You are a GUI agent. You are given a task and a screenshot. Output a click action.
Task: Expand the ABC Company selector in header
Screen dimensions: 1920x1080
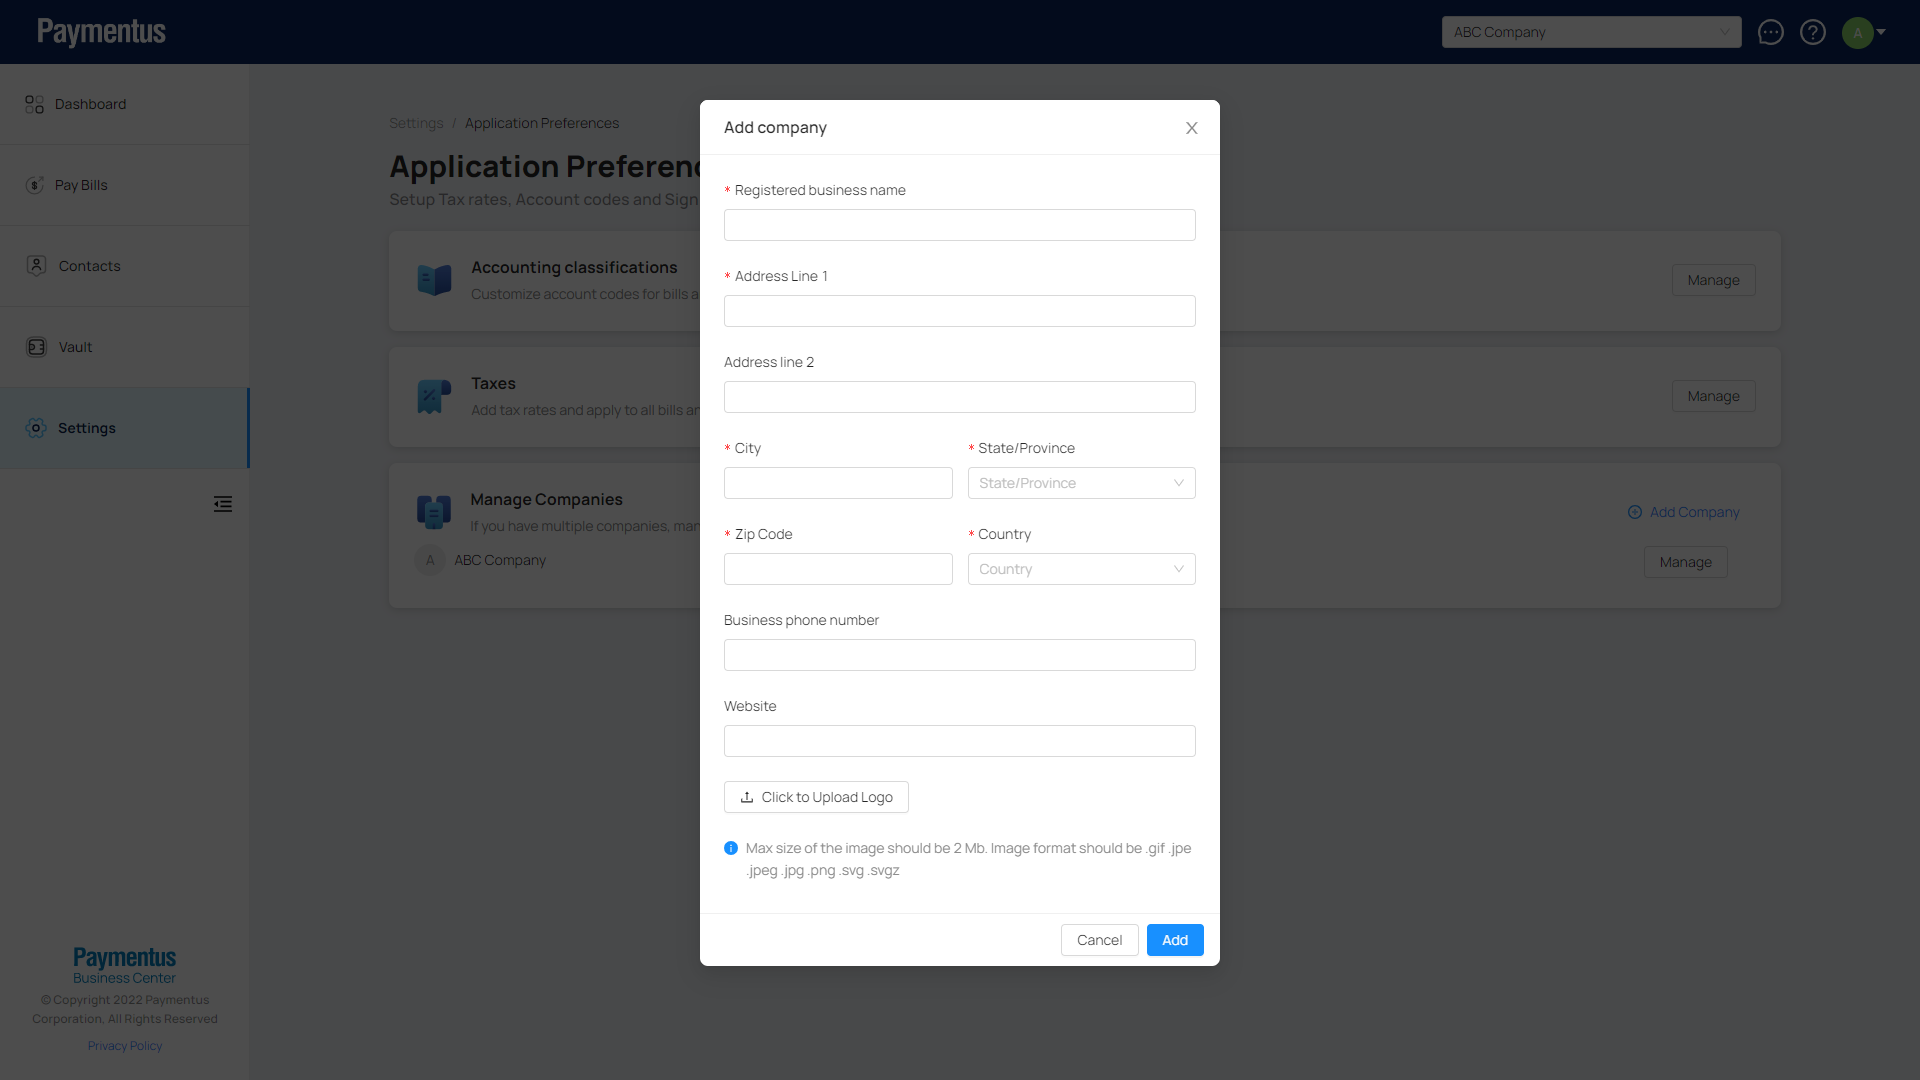(1591, 32)
